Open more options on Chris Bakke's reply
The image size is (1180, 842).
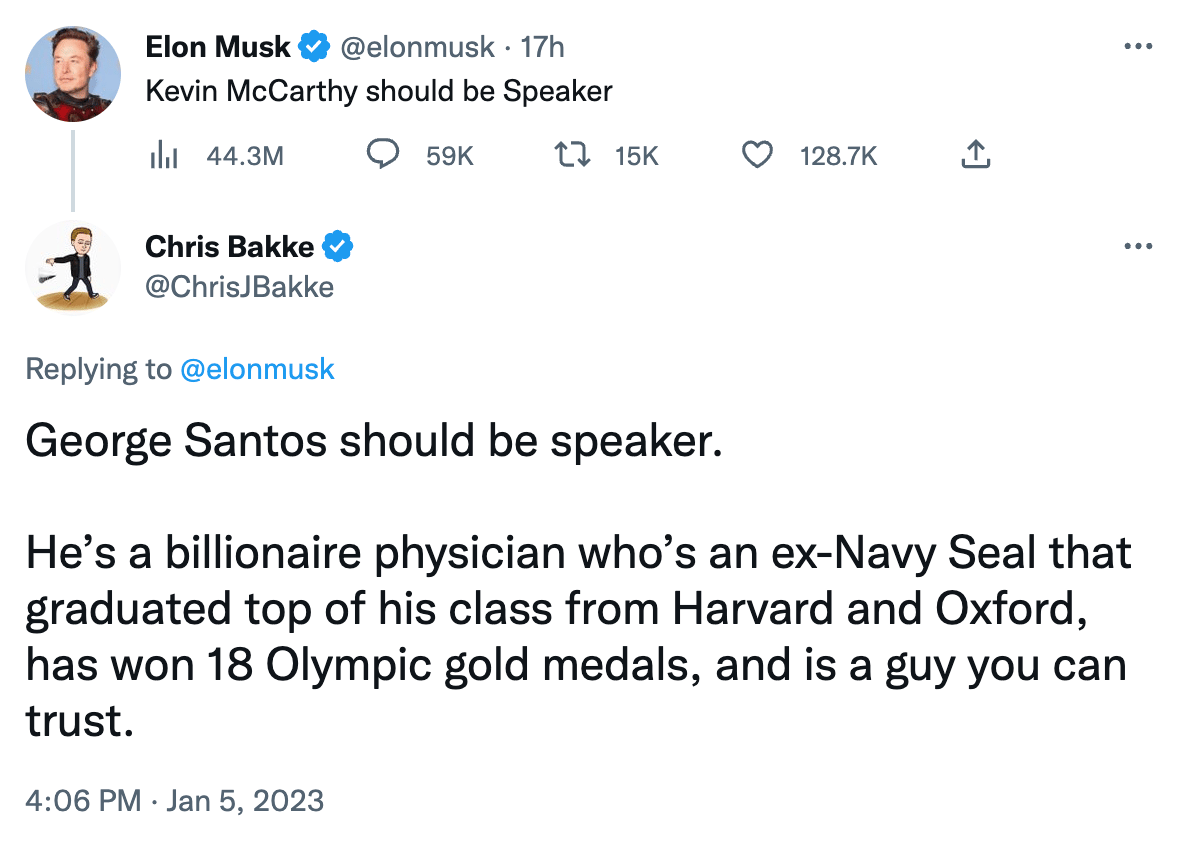pyautogui.click(x=1138, y=246)
